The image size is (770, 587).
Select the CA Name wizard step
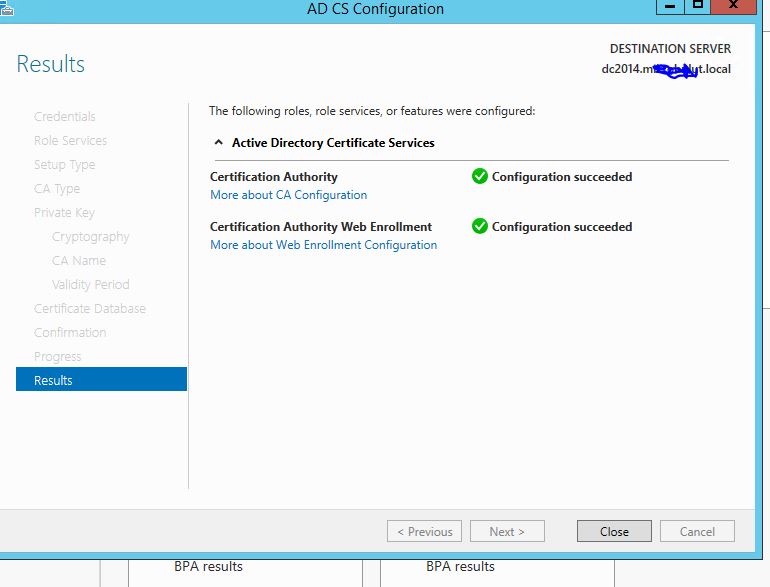tap(79, 260)
